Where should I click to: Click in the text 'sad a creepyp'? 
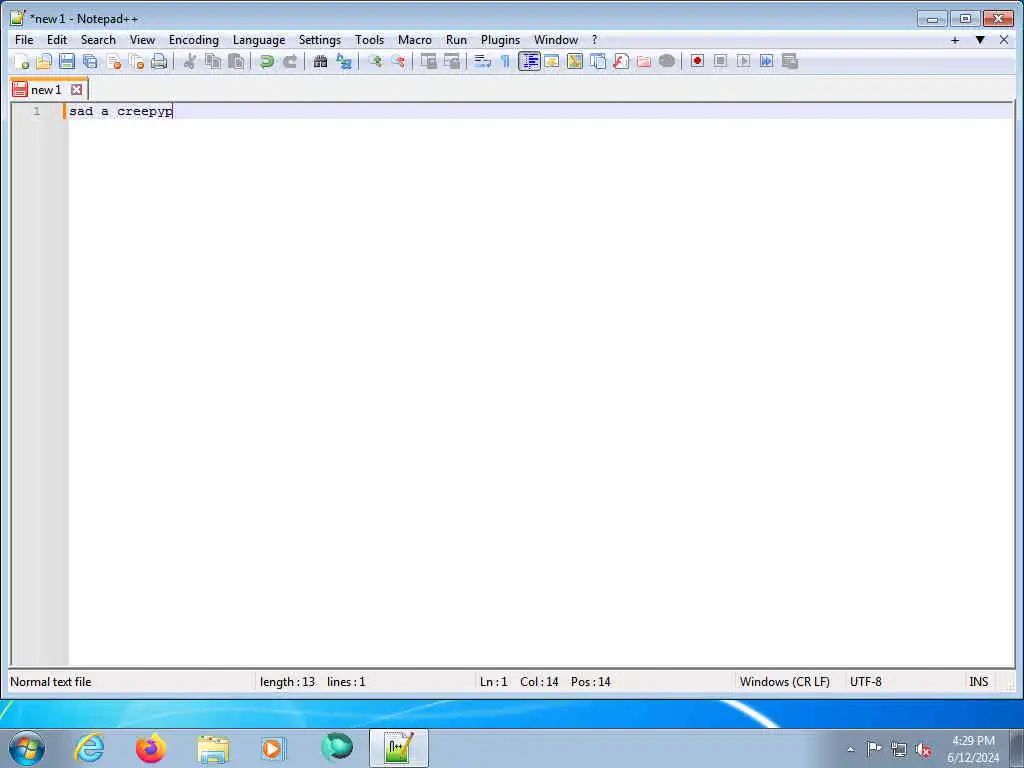121,112
